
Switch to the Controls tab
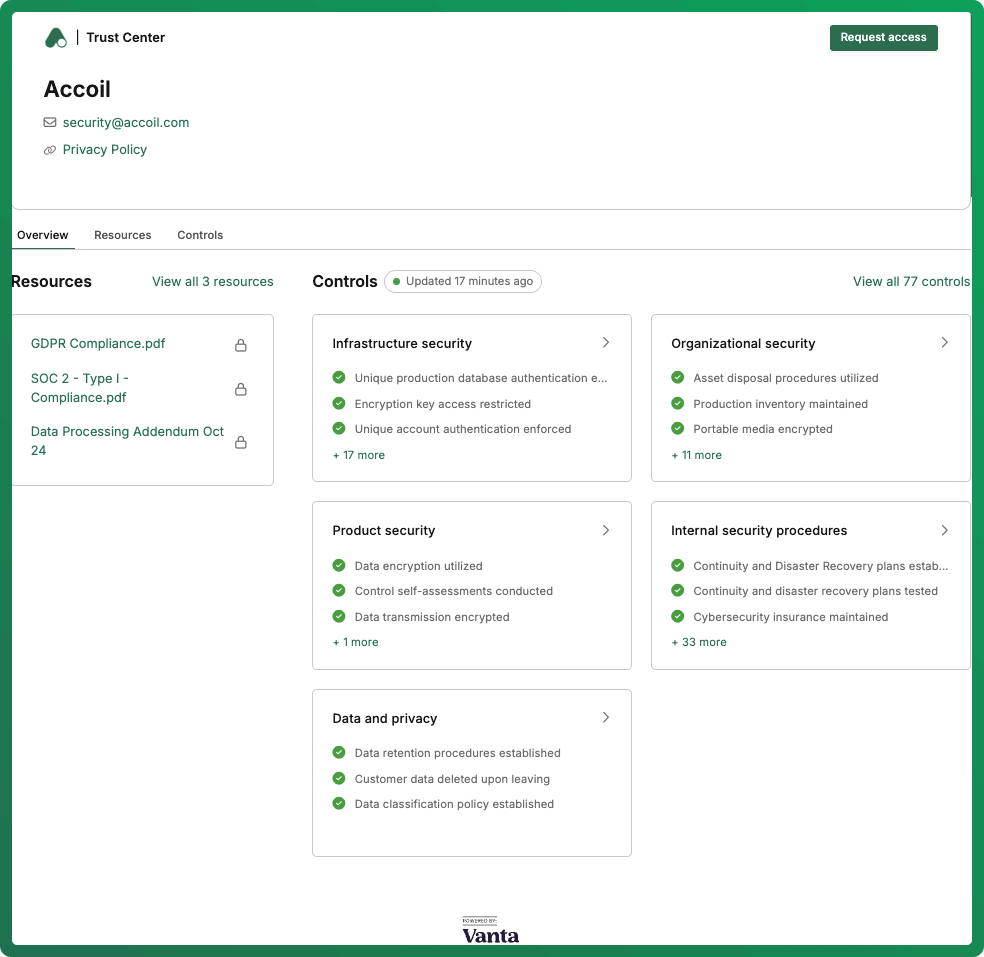pos(200,235)
